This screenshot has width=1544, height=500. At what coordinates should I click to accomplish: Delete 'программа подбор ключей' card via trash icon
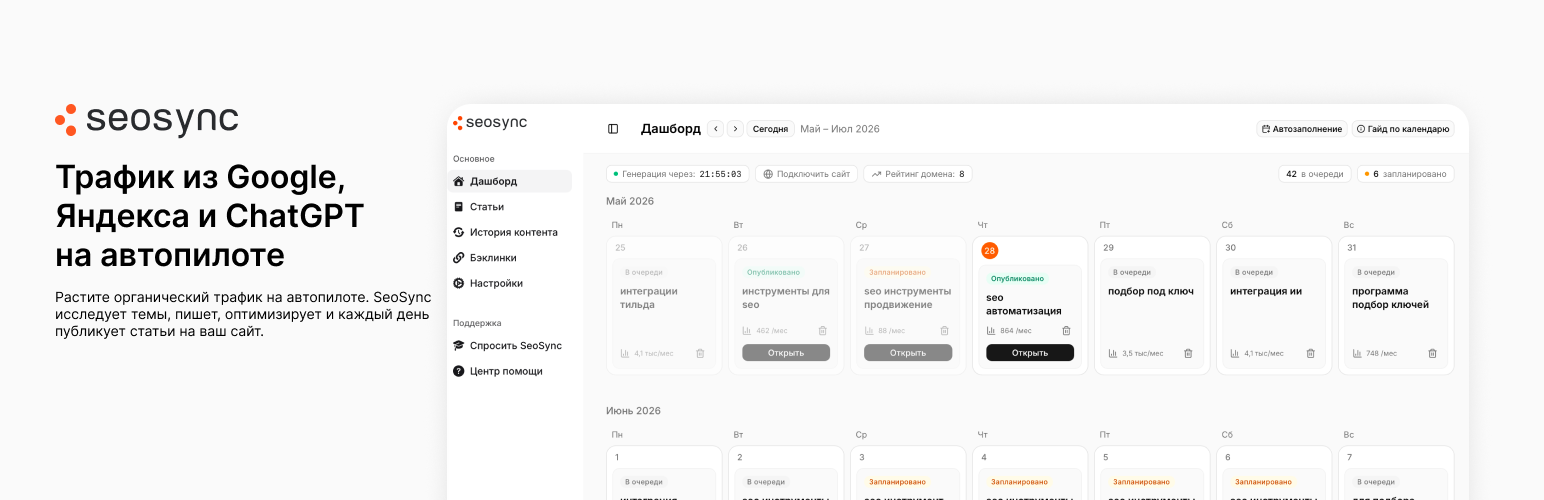tap(1432, 353)
